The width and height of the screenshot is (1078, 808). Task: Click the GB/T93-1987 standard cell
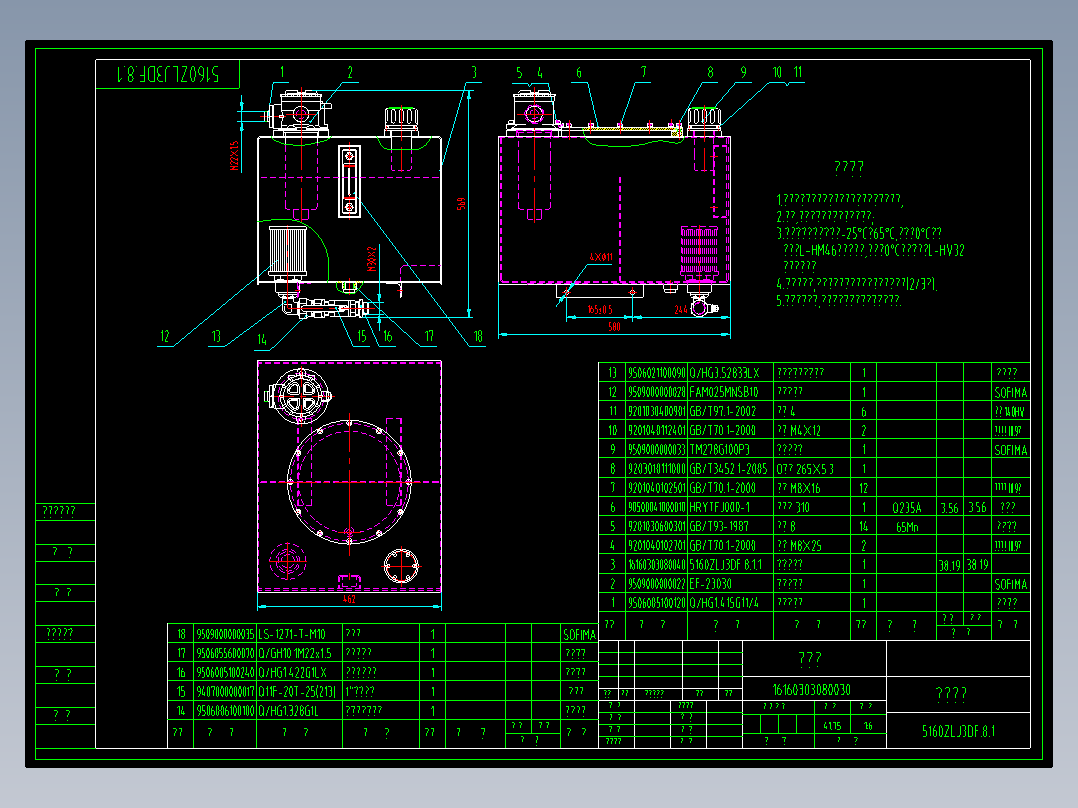pos(719,527)
